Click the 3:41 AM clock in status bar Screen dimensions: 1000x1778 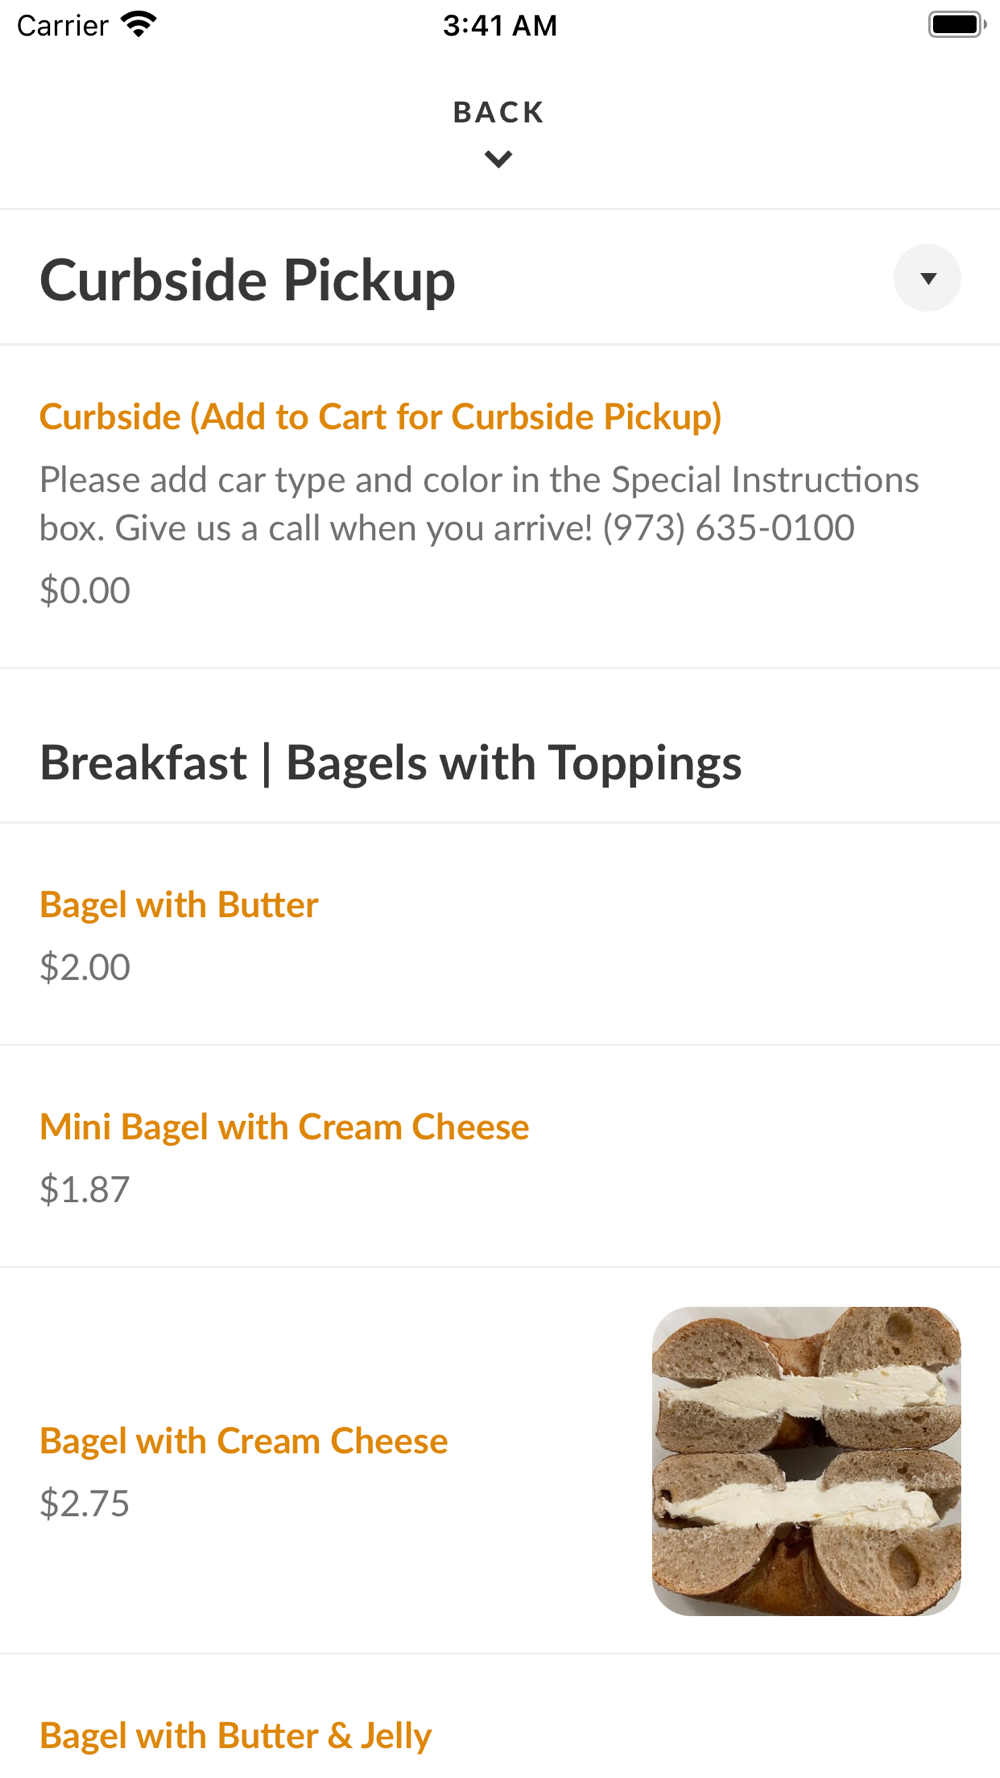tap(499, 25)
